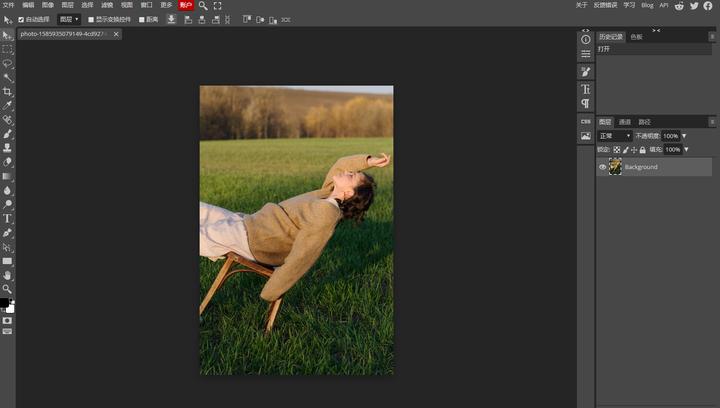
Task: Select the Zoom magnifier tool in the left toolbar
Action: tap(7, 289)
